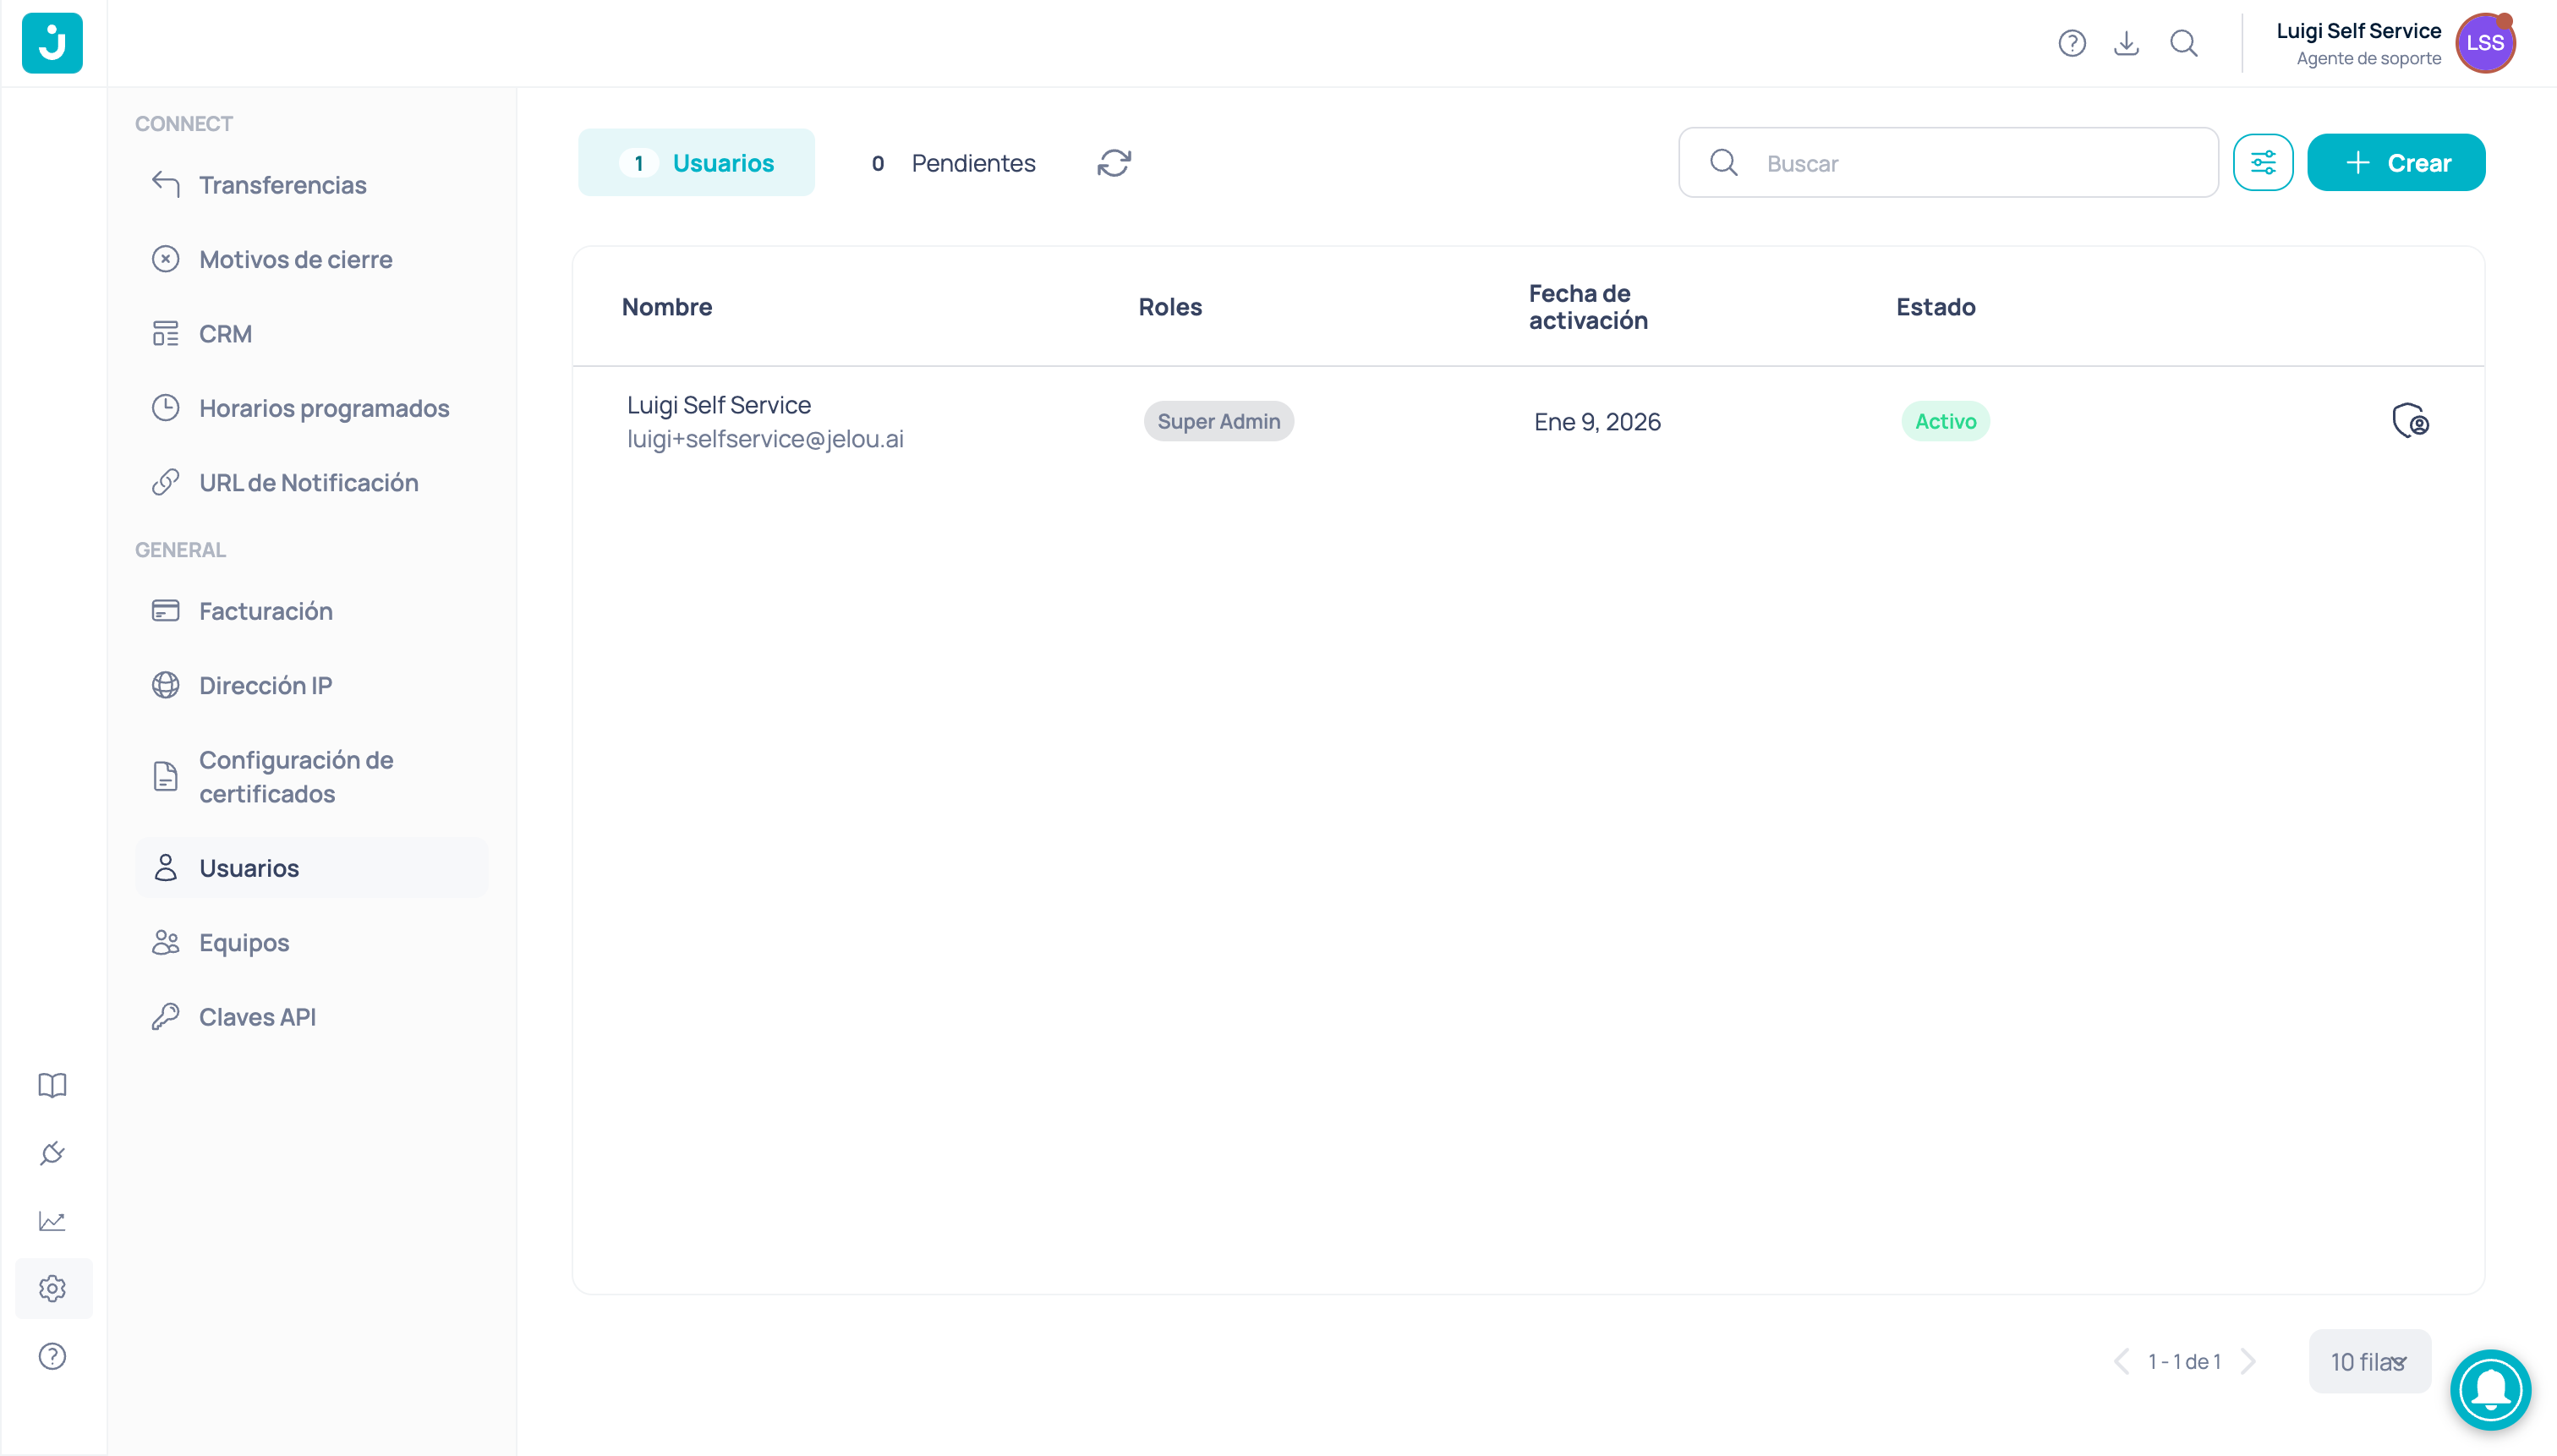Open the analytics chart icon
Viewport: 2557px width, 1456px height.
click(52, 1221)
